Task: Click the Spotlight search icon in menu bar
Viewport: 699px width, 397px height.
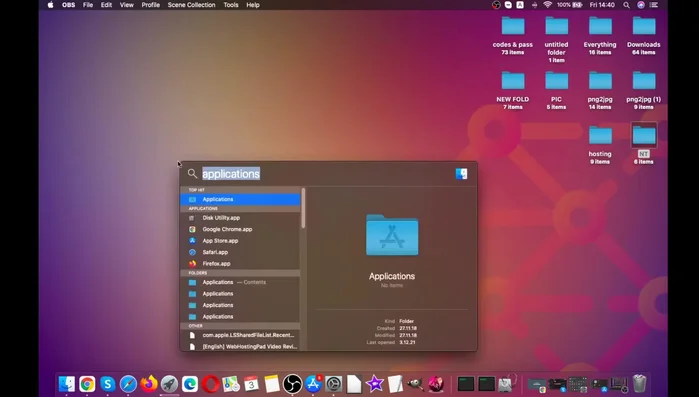Action: tap(626, 5)
